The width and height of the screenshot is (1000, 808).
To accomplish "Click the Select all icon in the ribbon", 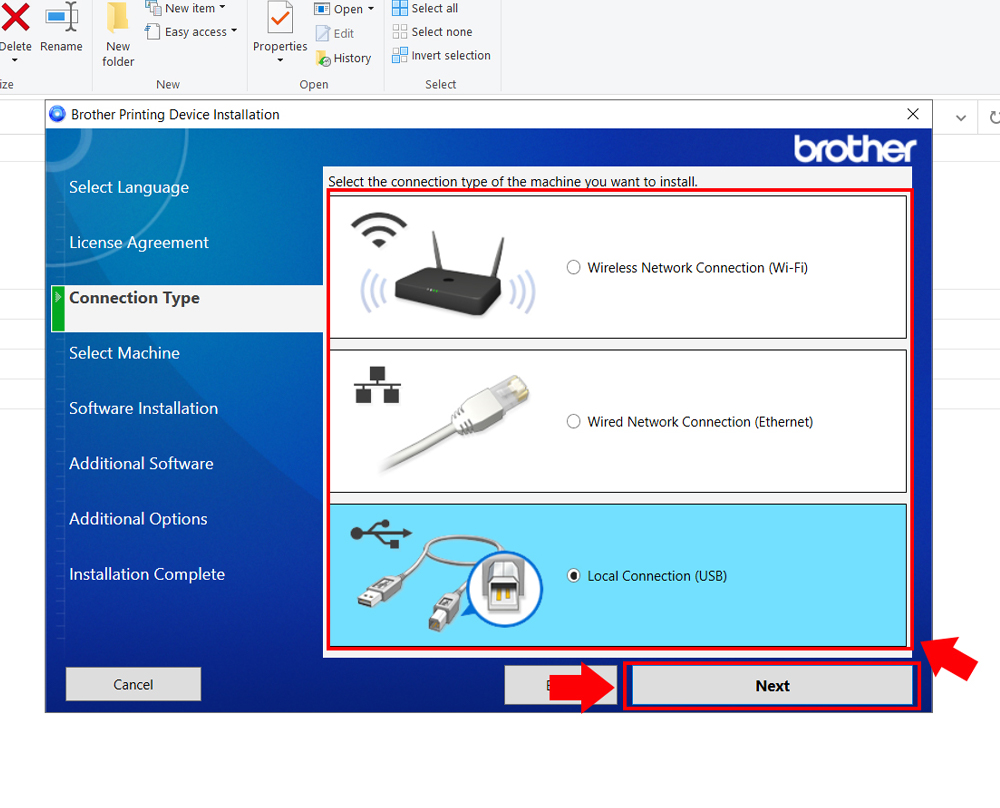I will (399, 8).
